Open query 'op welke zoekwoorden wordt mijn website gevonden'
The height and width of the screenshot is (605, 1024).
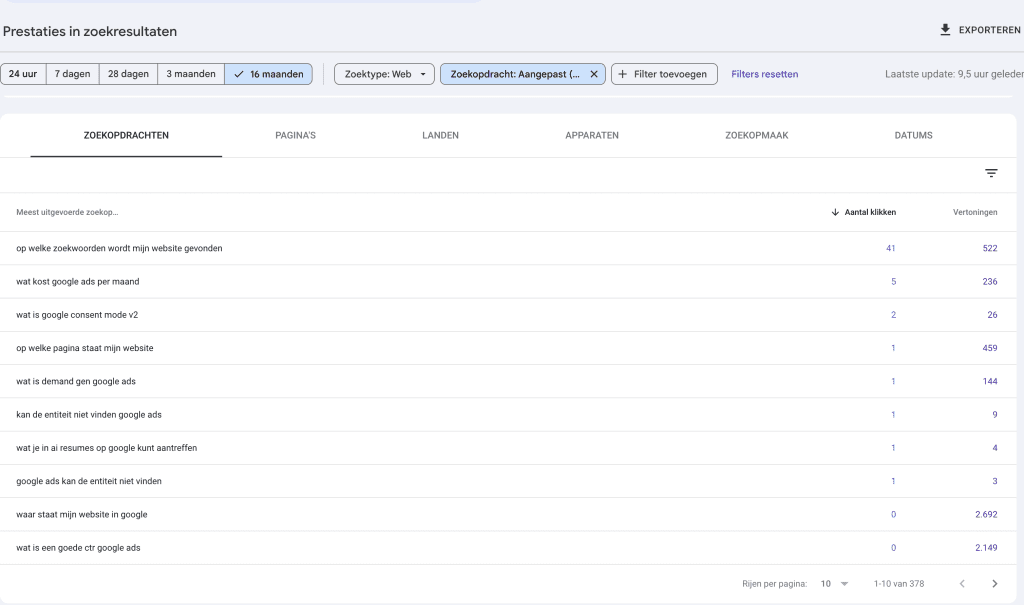(x=120, y=248)
